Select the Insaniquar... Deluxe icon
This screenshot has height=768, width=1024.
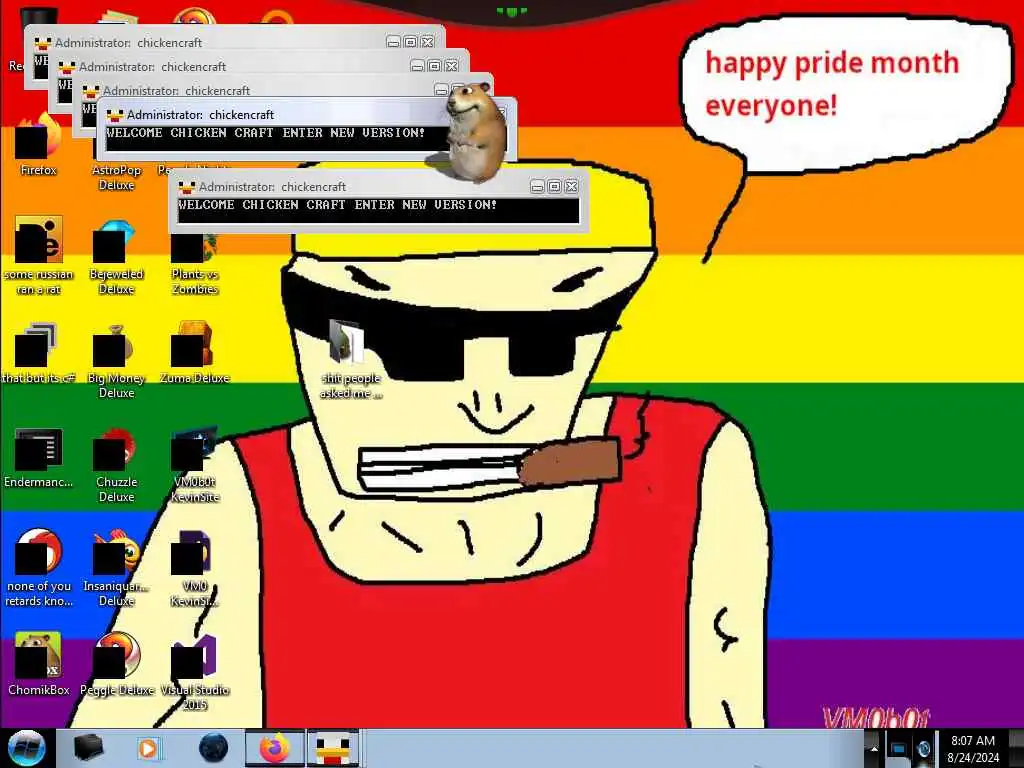[x=116, y=568]
